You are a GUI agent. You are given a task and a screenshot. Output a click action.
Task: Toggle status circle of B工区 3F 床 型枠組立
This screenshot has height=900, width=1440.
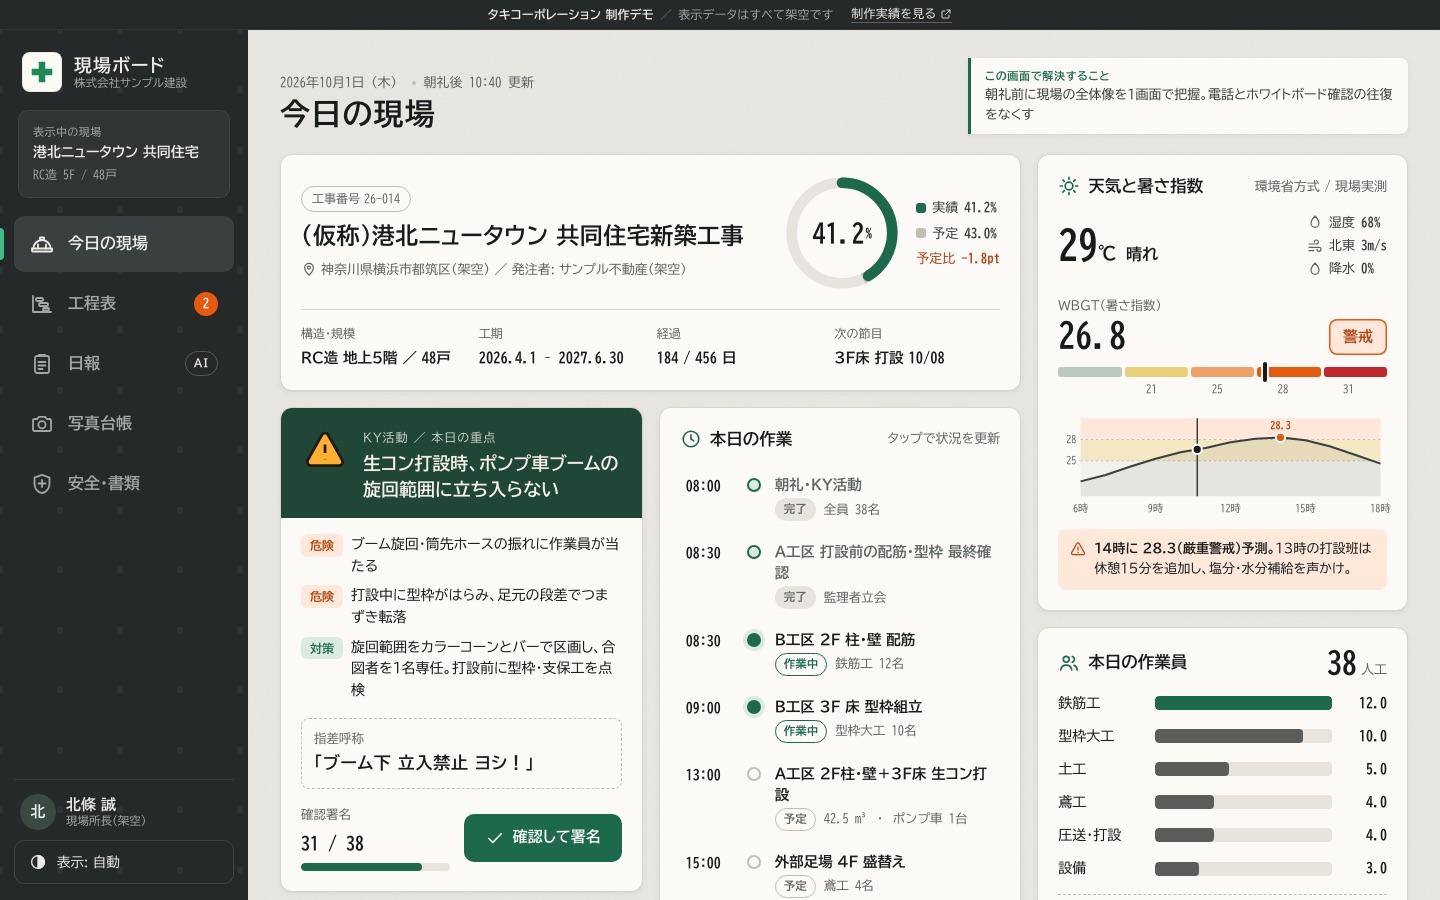tap(754, 707)
